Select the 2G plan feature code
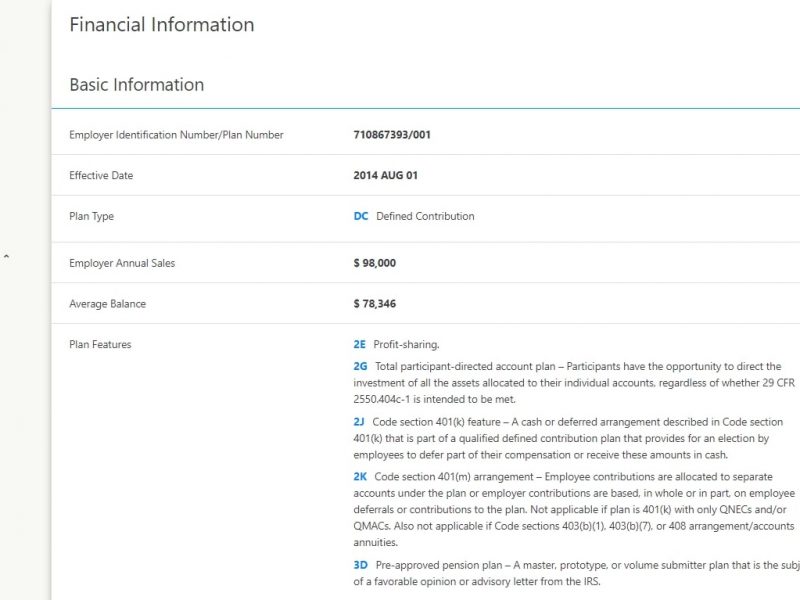Screen dimensions: 800x600 [x=361, y=367]
